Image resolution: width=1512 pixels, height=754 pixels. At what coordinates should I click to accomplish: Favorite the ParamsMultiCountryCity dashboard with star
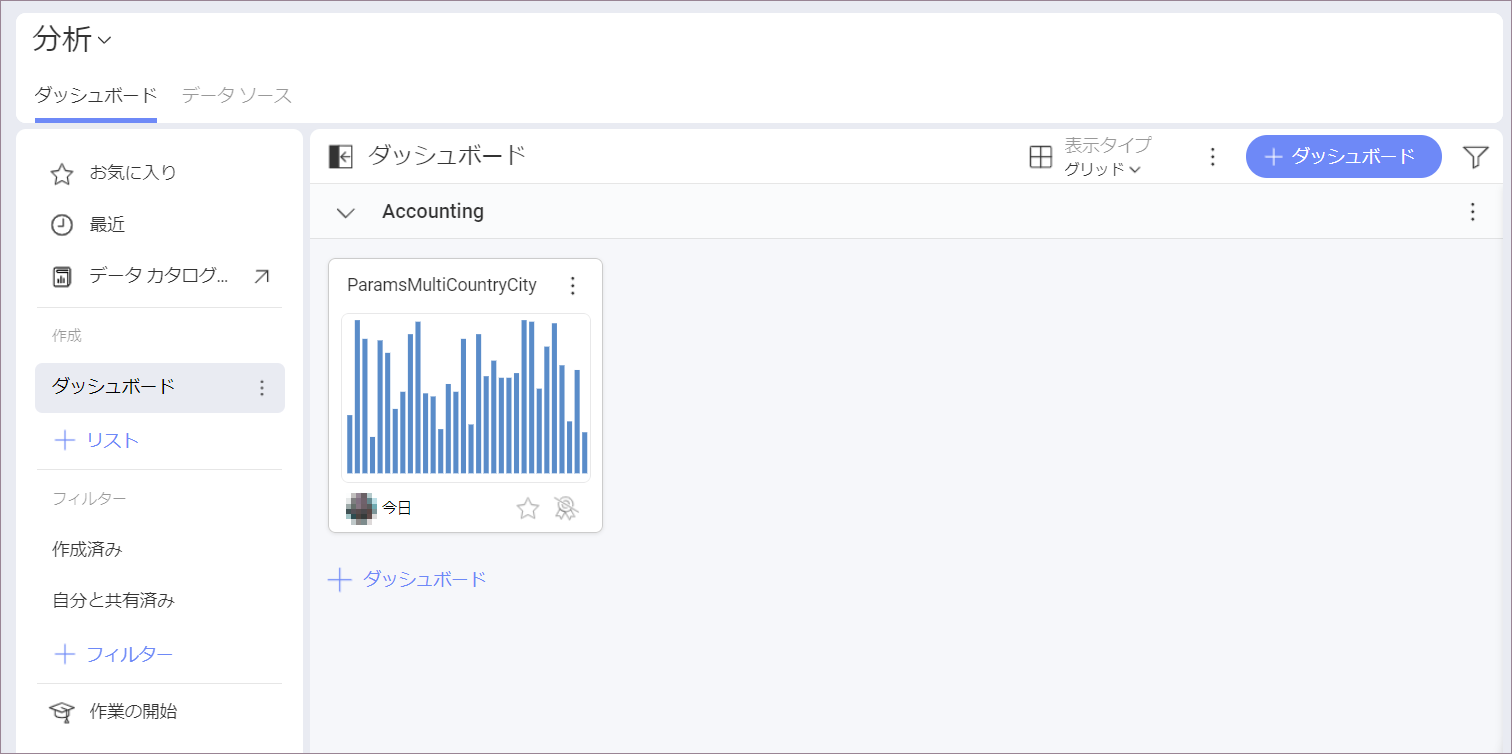pos(527,508)
